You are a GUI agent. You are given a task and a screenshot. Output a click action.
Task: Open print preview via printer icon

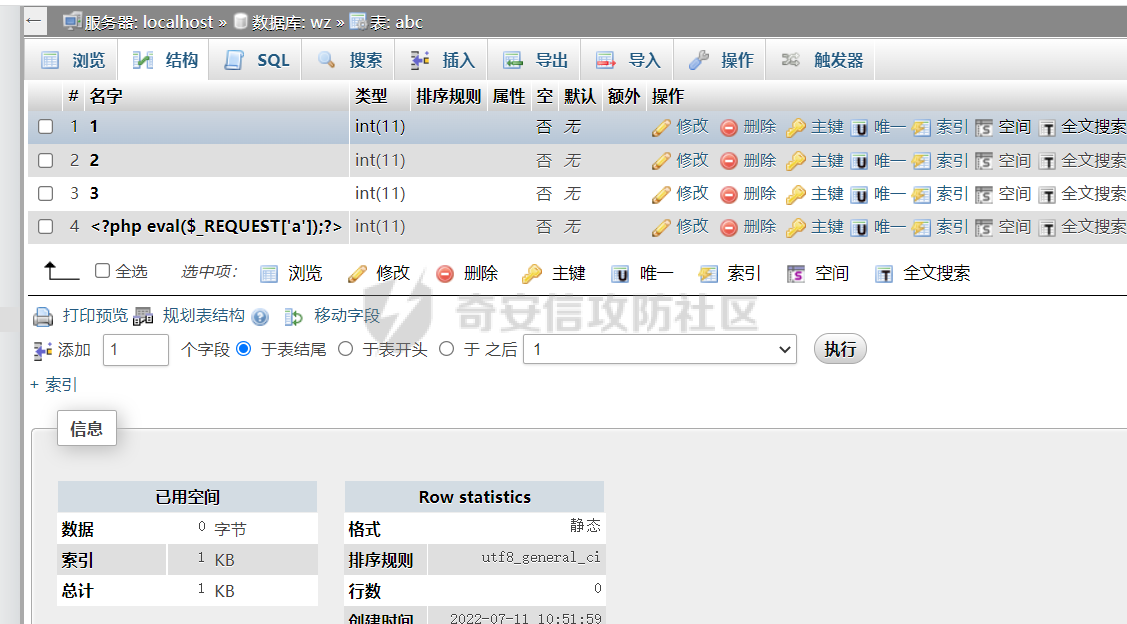pos(43,317)
